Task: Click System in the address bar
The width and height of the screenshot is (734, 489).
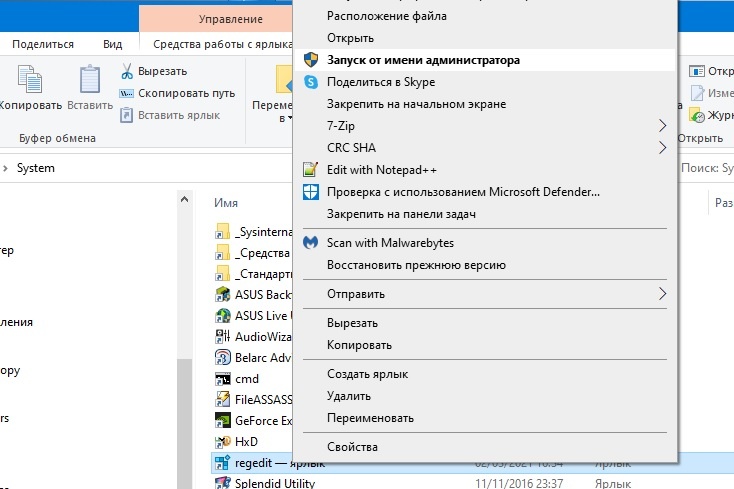Action: [36, 168]
